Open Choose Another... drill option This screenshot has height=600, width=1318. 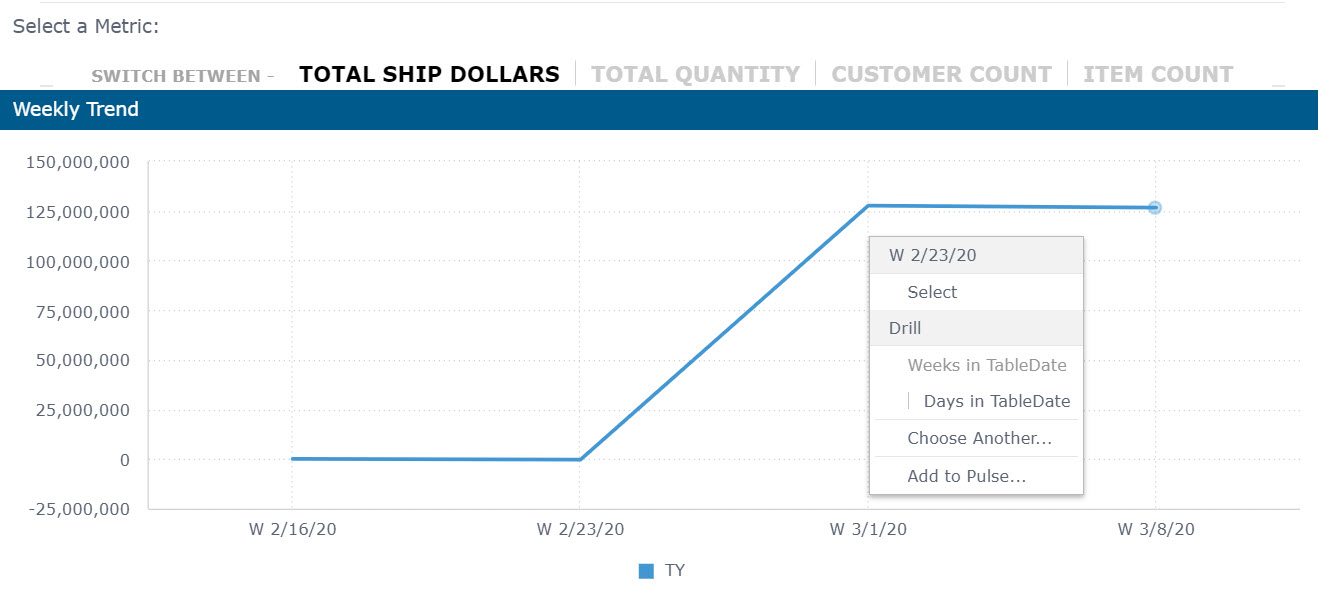979,438
